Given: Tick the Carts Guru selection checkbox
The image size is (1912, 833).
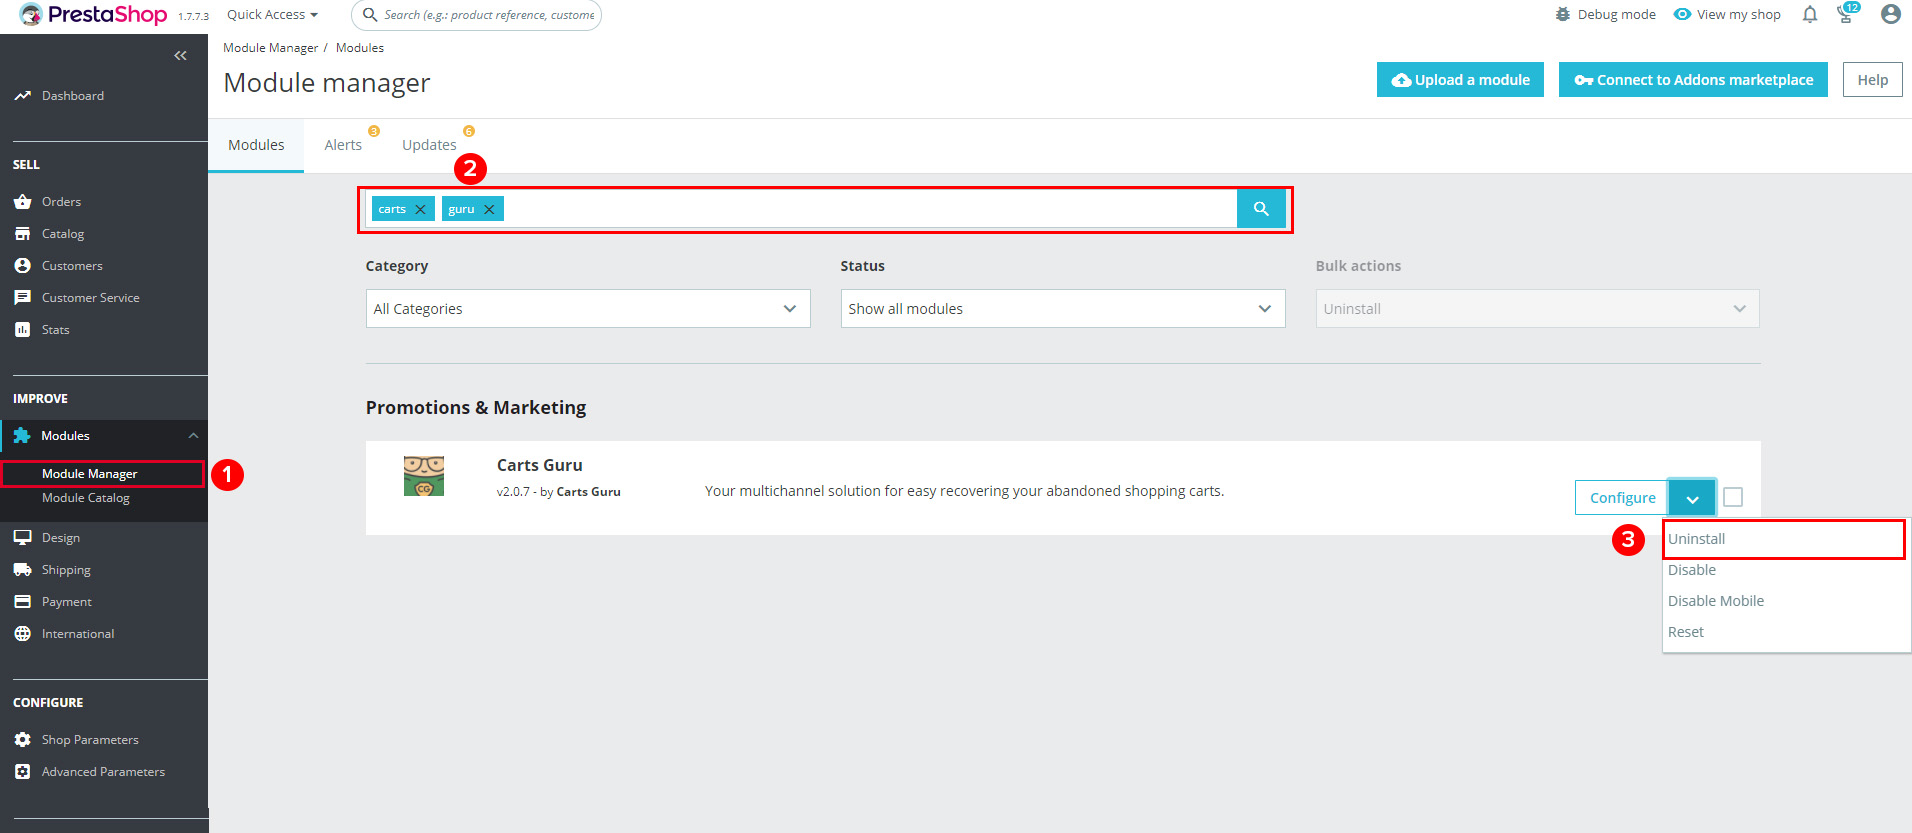Looking at the screenshot, I should 1733,497.
